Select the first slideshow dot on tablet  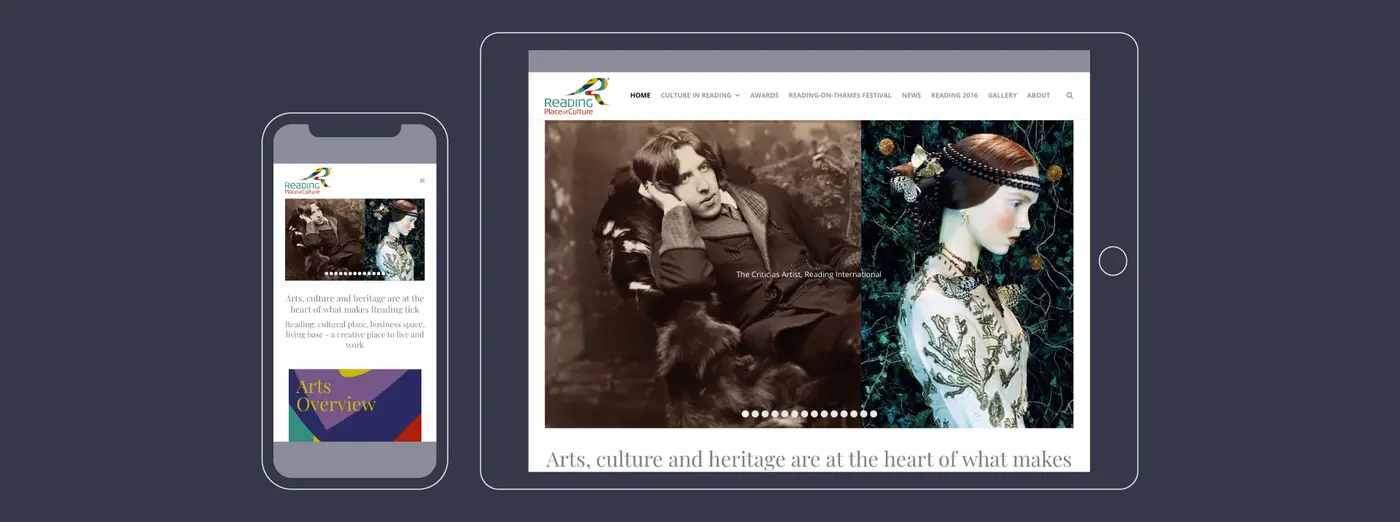(745, 414)
